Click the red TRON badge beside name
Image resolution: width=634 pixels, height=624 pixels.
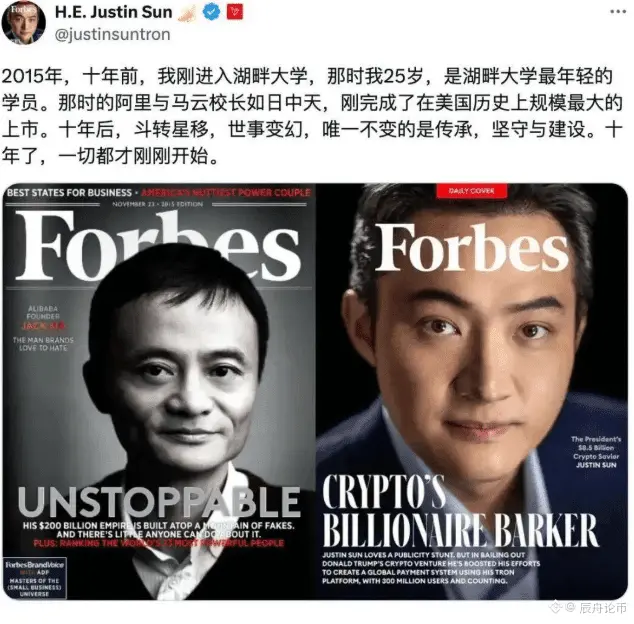point(235,12)
